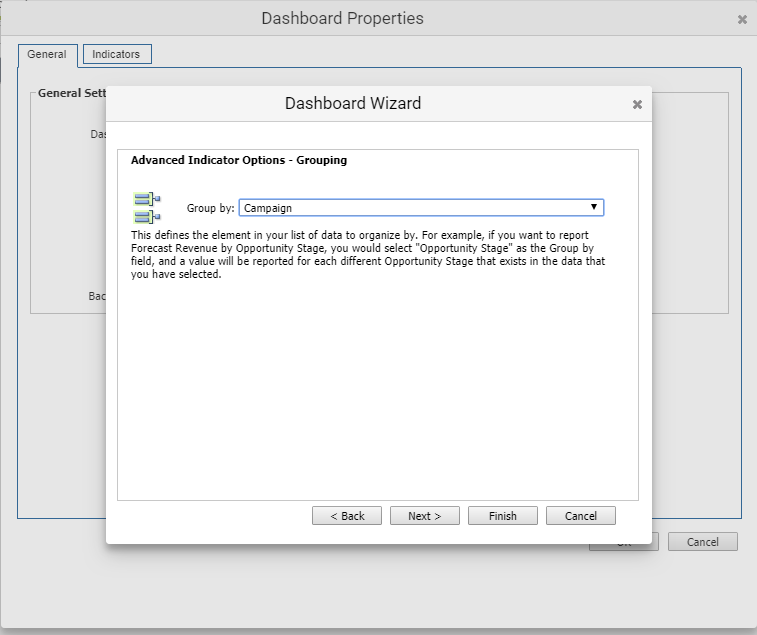Go back with the < Back button
This screenshot has height=635, width=757.
coord(346,516)
